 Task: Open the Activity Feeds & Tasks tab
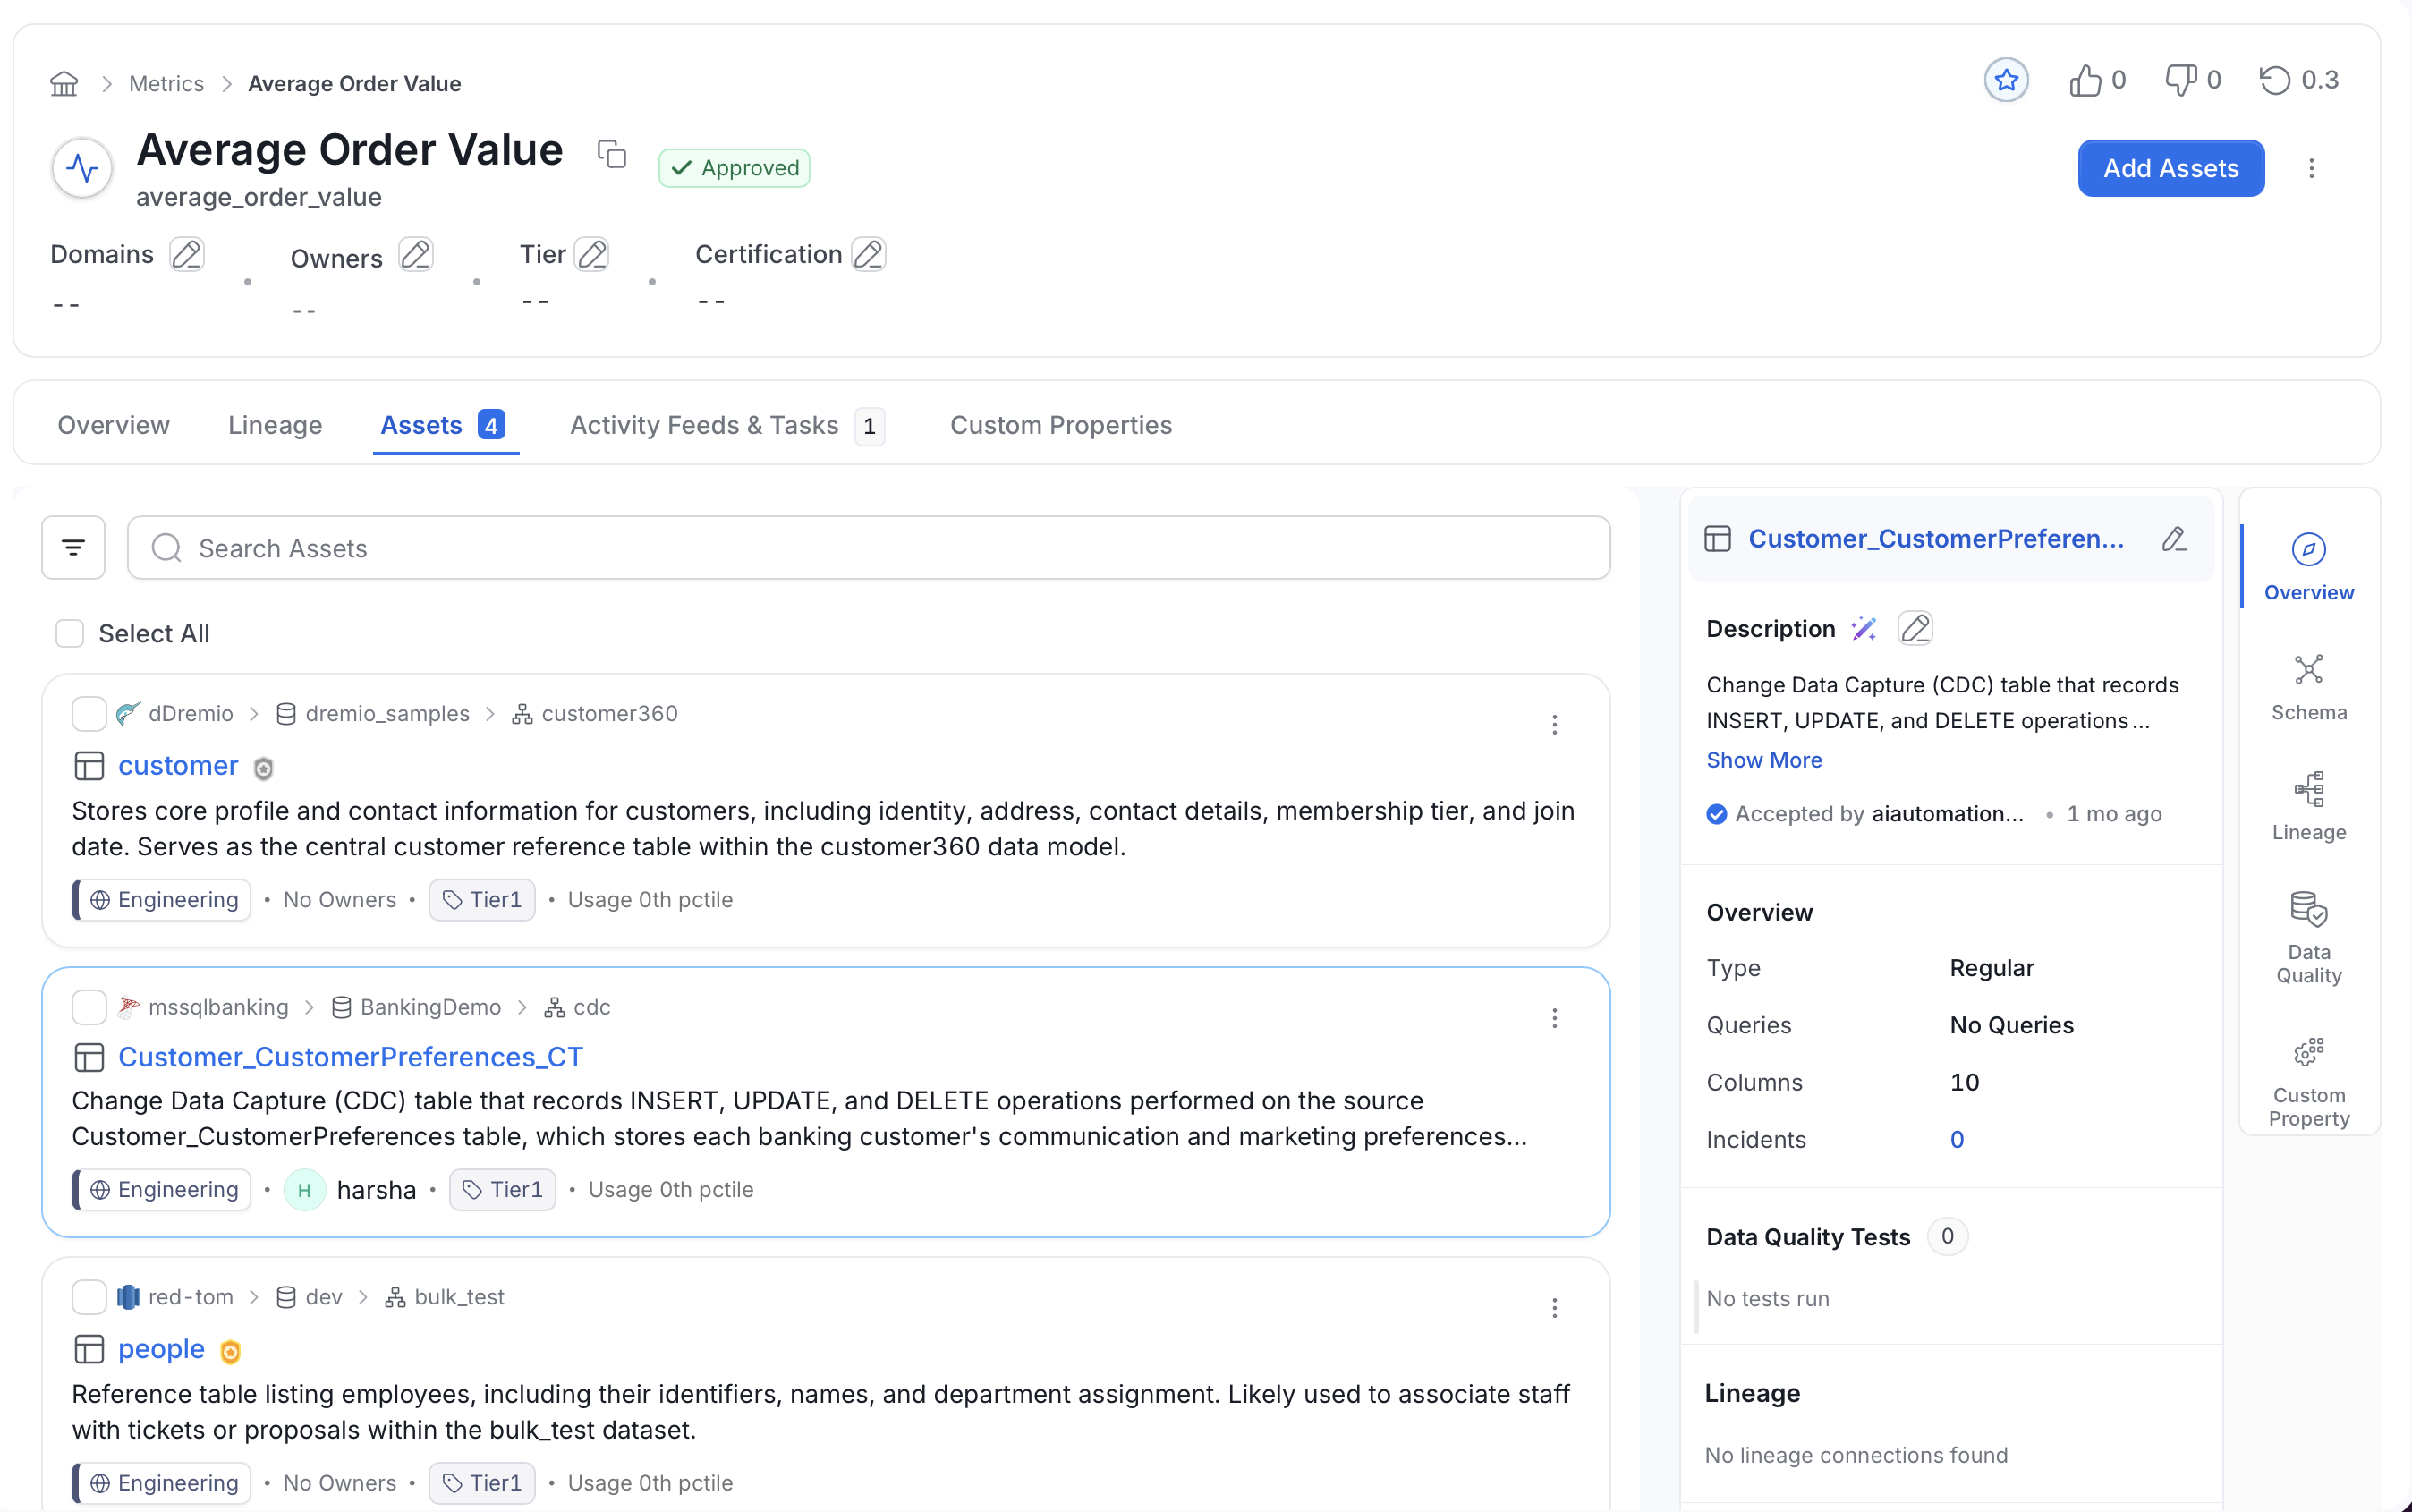727,425
